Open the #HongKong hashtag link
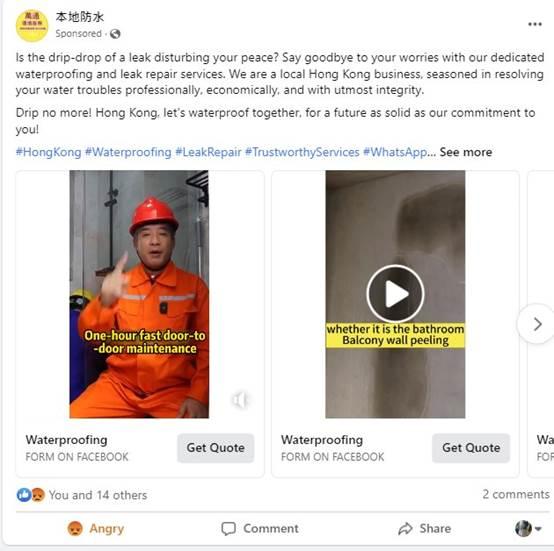554x551 pixels. pos(48,152)
